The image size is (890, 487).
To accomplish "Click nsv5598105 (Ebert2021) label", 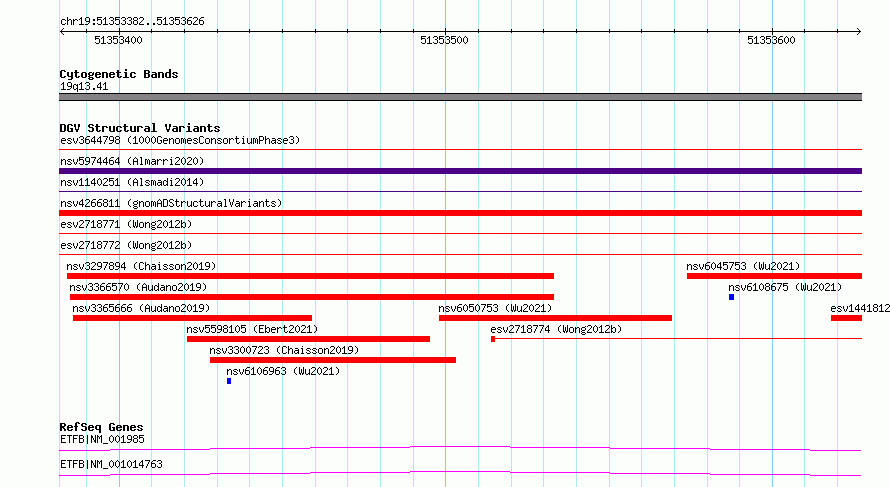I will [x=253, y=329].
